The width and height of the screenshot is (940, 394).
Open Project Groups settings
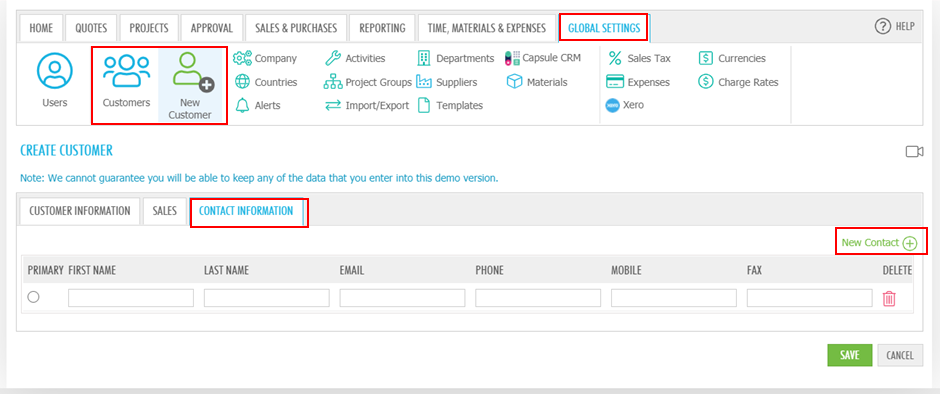(367, 82)
